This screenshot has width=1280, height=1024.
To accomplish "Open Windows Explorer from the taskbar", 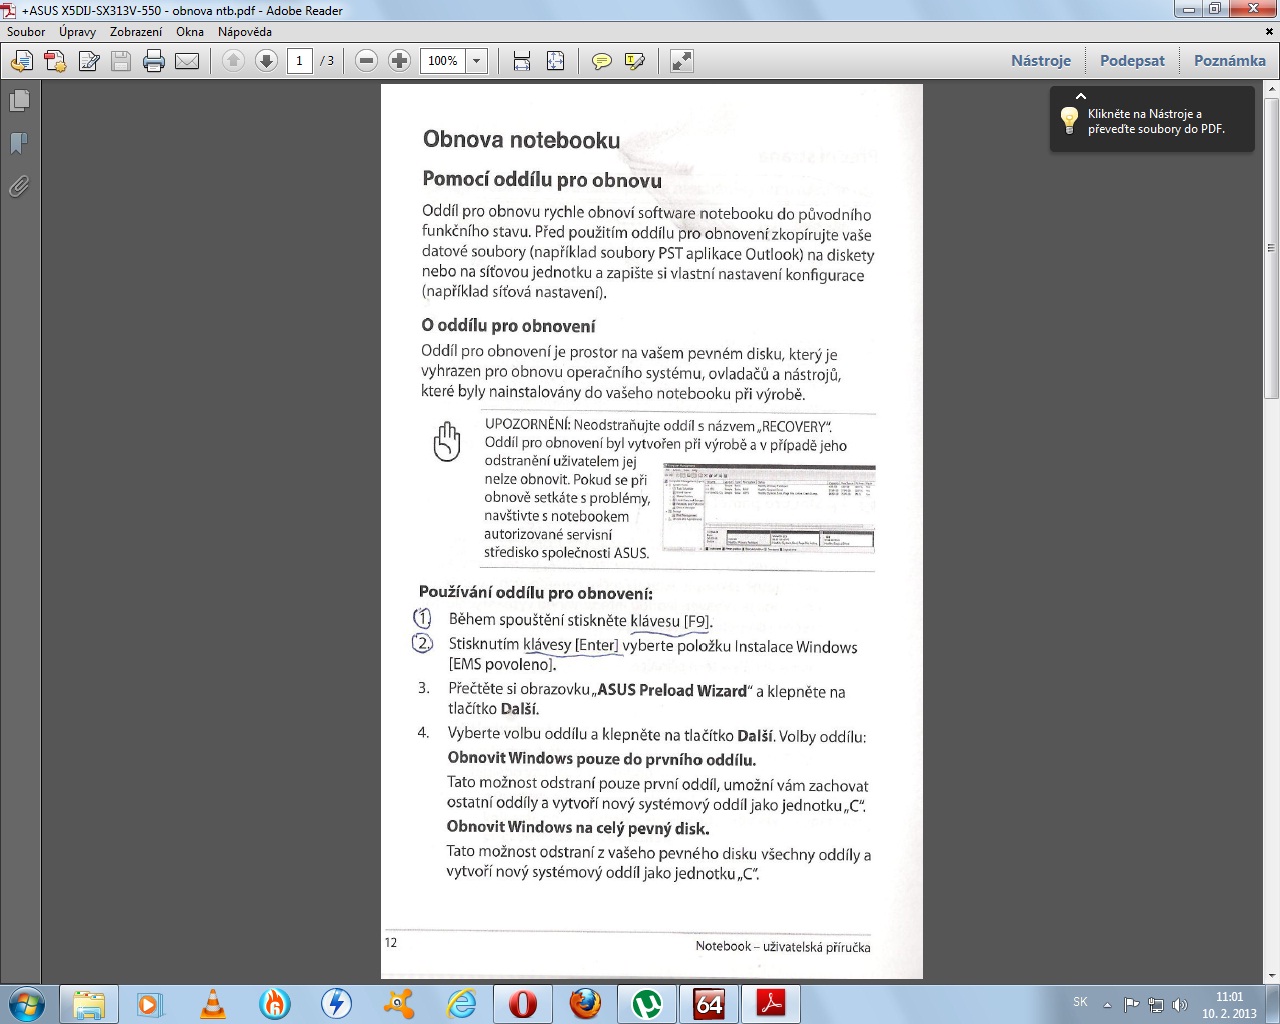I will click(89, 1004).
